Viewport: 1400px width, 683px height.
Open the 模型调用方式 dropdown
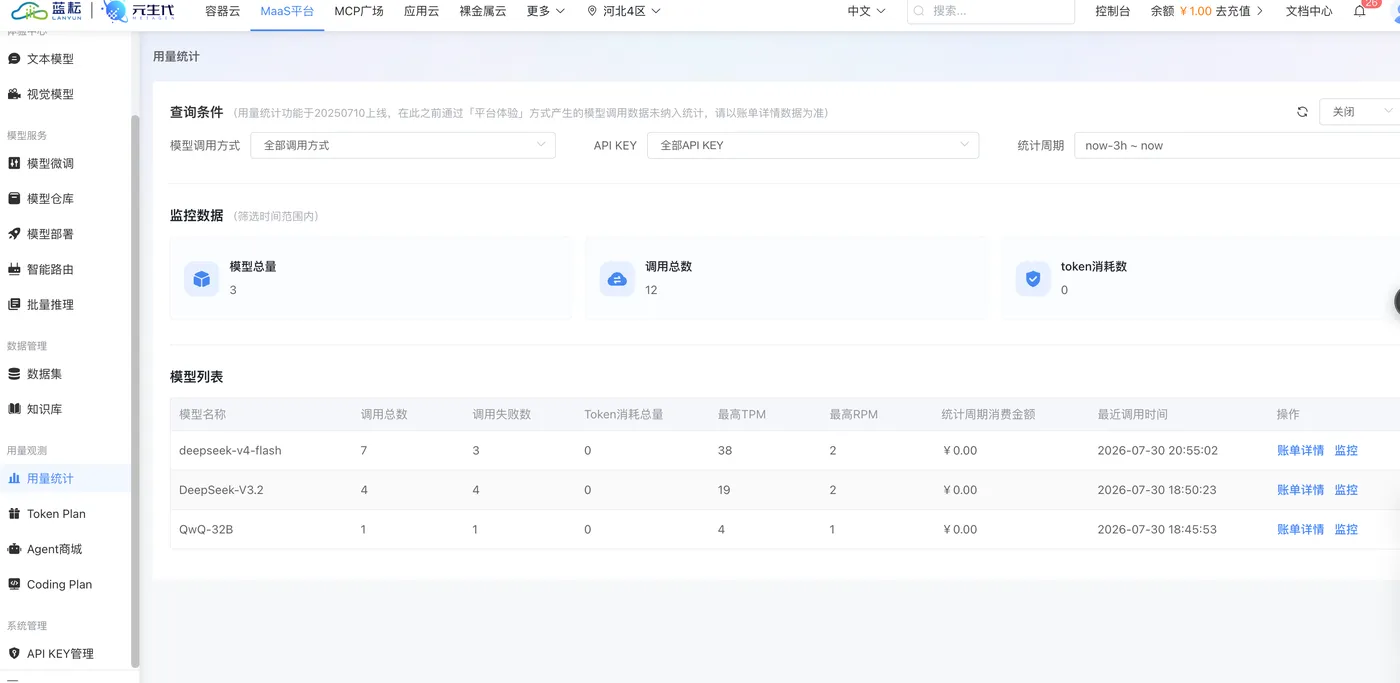403,145
